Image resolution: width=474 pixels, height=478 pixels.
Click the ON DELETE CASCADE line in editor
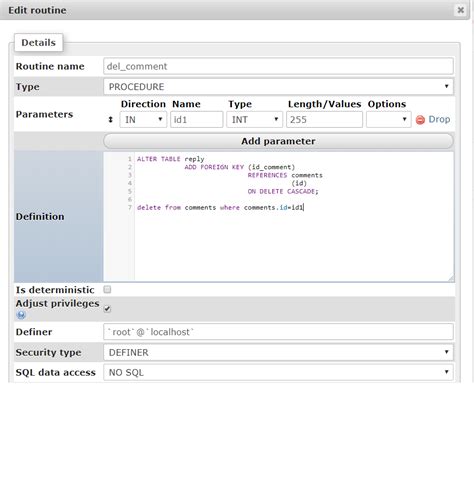283,191
